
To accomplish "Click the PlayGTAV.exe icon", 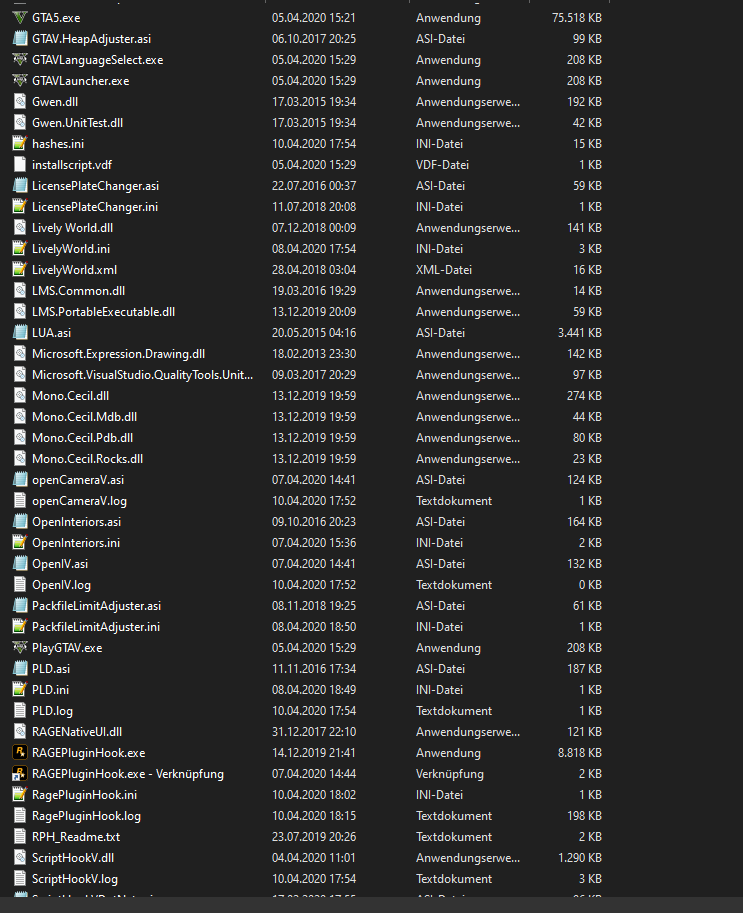I will point(20,647).
